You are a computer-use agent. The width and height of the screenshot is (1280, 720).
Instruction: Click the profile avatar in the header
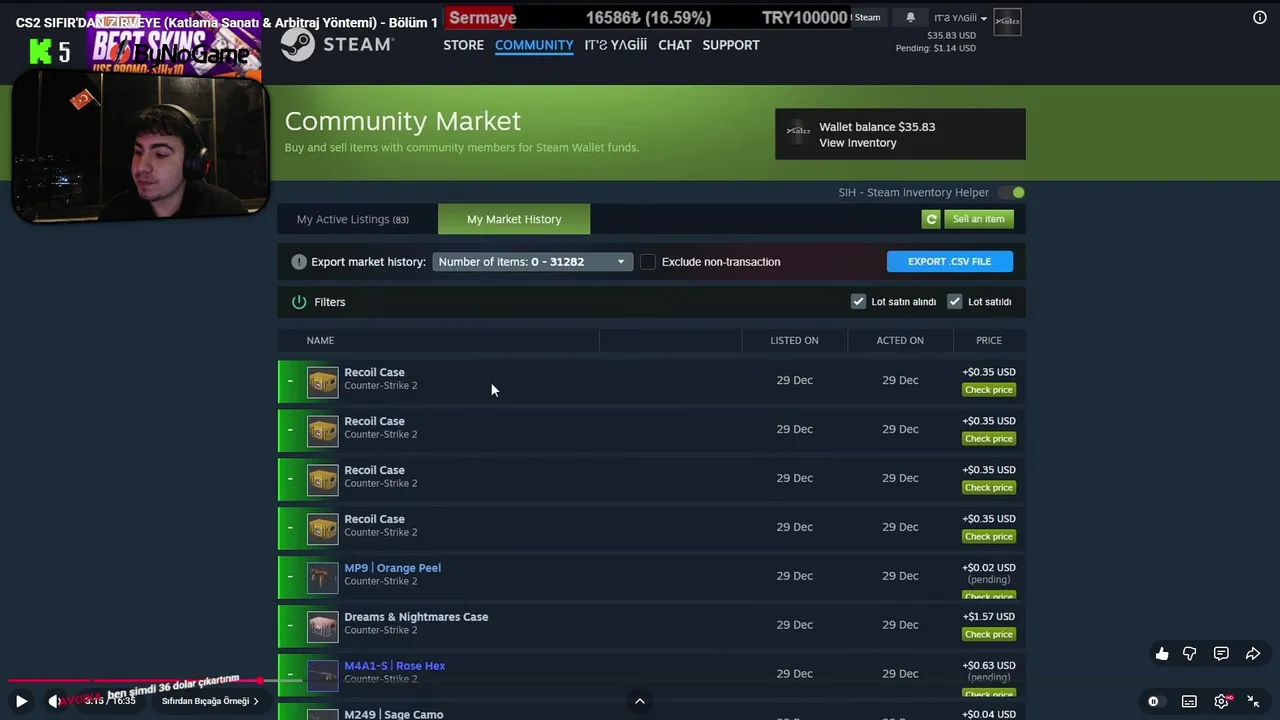[x=1007, y=21]
